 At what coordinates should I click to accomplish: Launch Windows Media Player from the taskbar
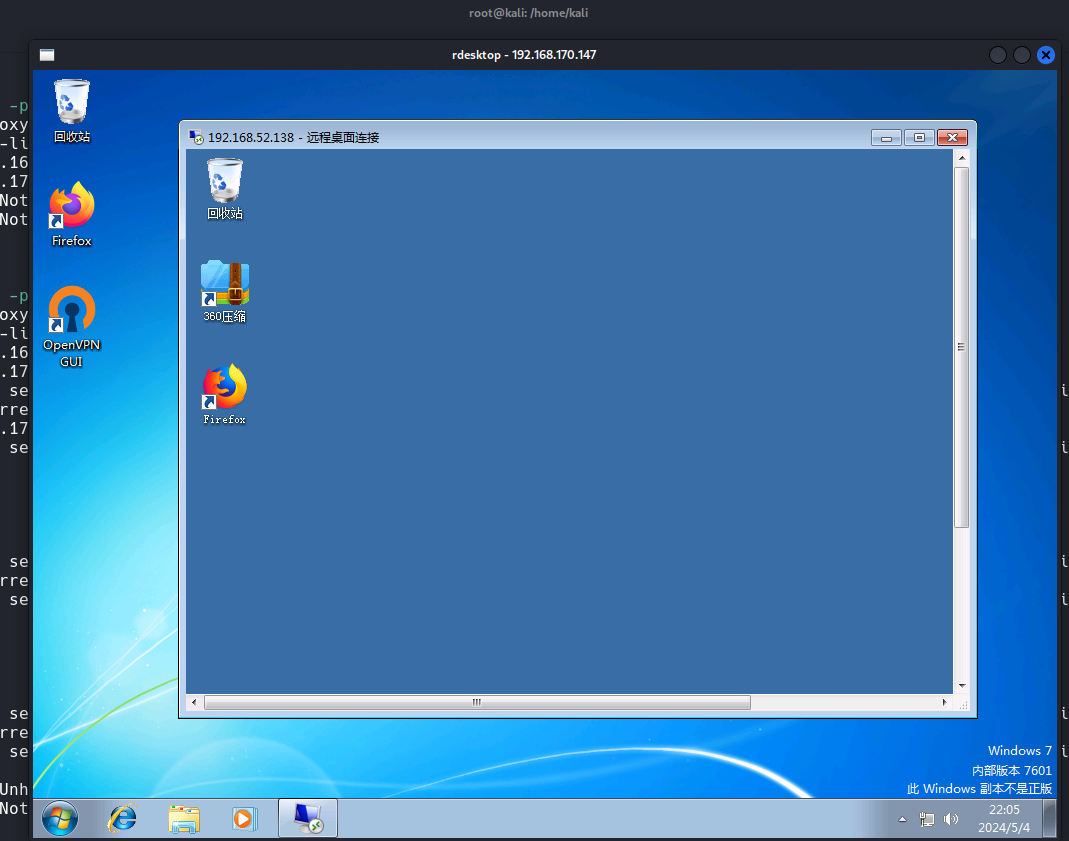click(x=243, y=818)
